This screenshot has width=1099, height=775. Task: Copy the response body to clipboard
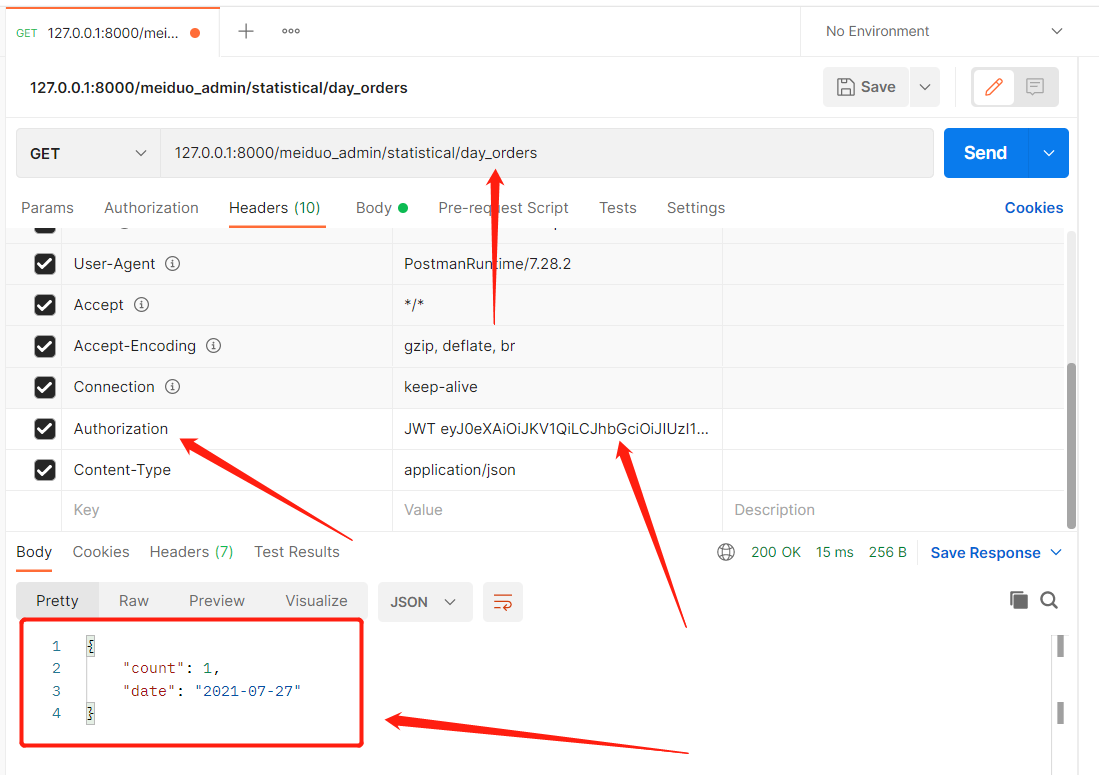[x=1018, y=600]
